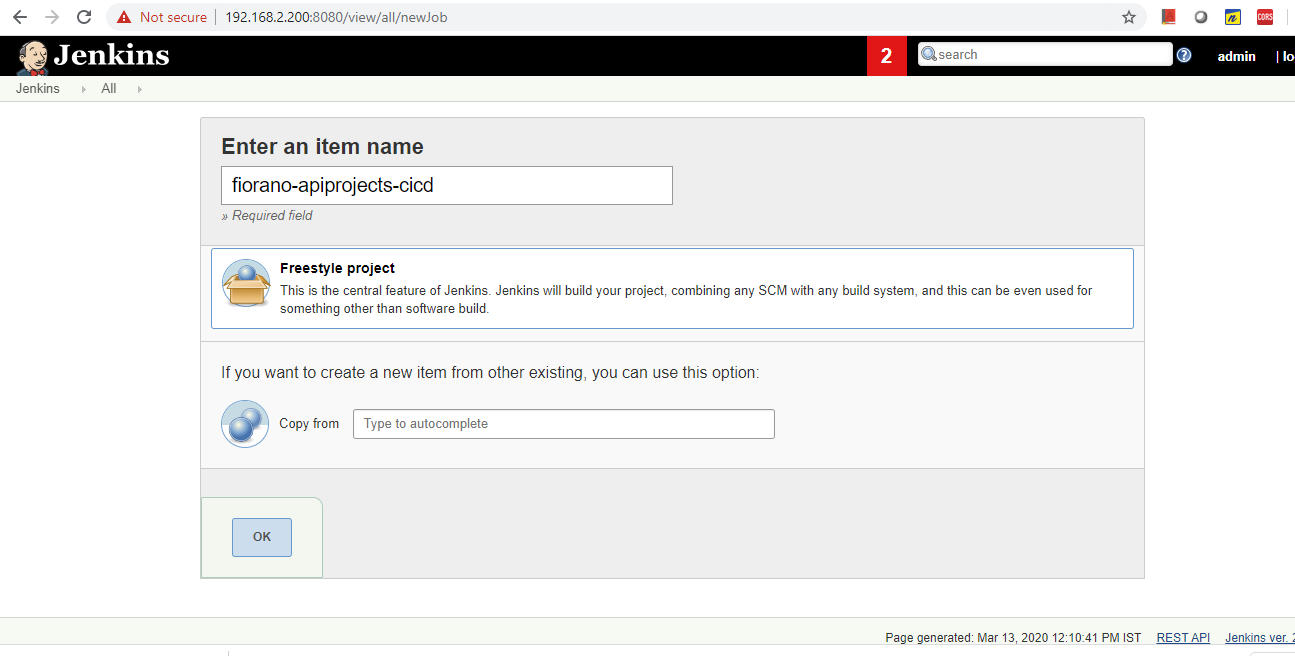Click the Not secure warning icon
Screen dimensions: 1295x656
(124, 17)
